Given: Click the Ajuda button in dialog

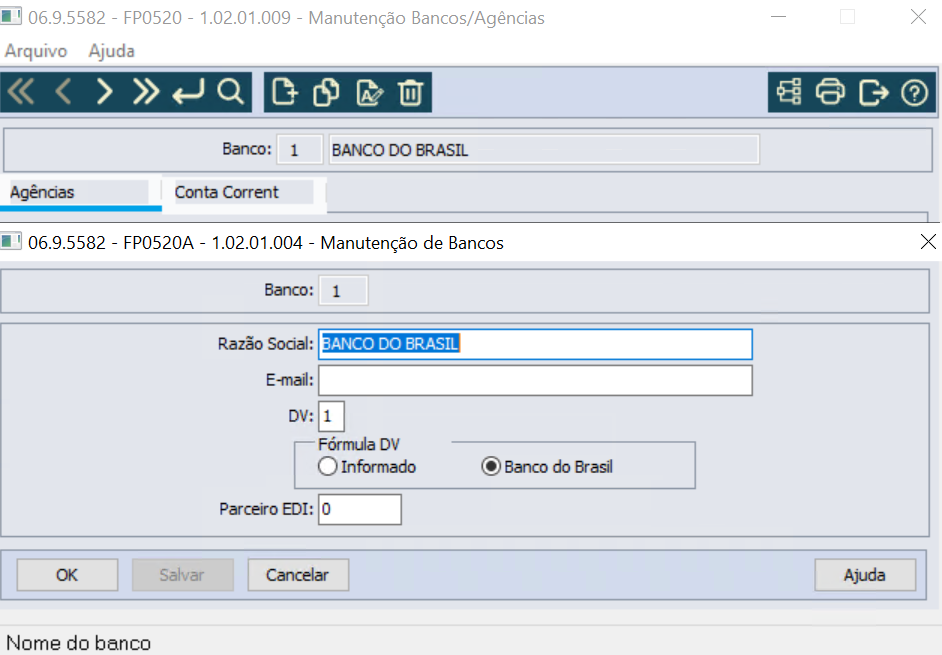Looking at the screenshot, I should pyautogui.click(x=865, y=575).
